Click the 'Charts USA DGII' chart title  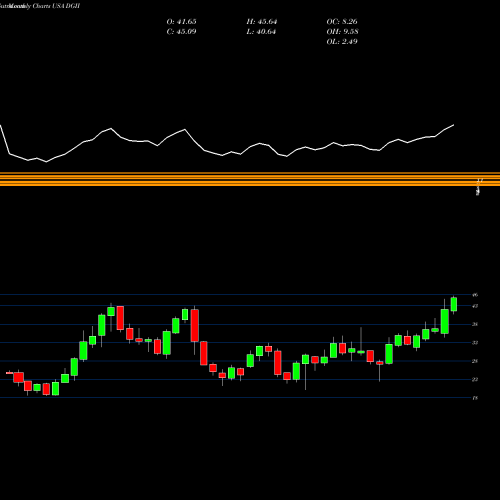point(56,6)
